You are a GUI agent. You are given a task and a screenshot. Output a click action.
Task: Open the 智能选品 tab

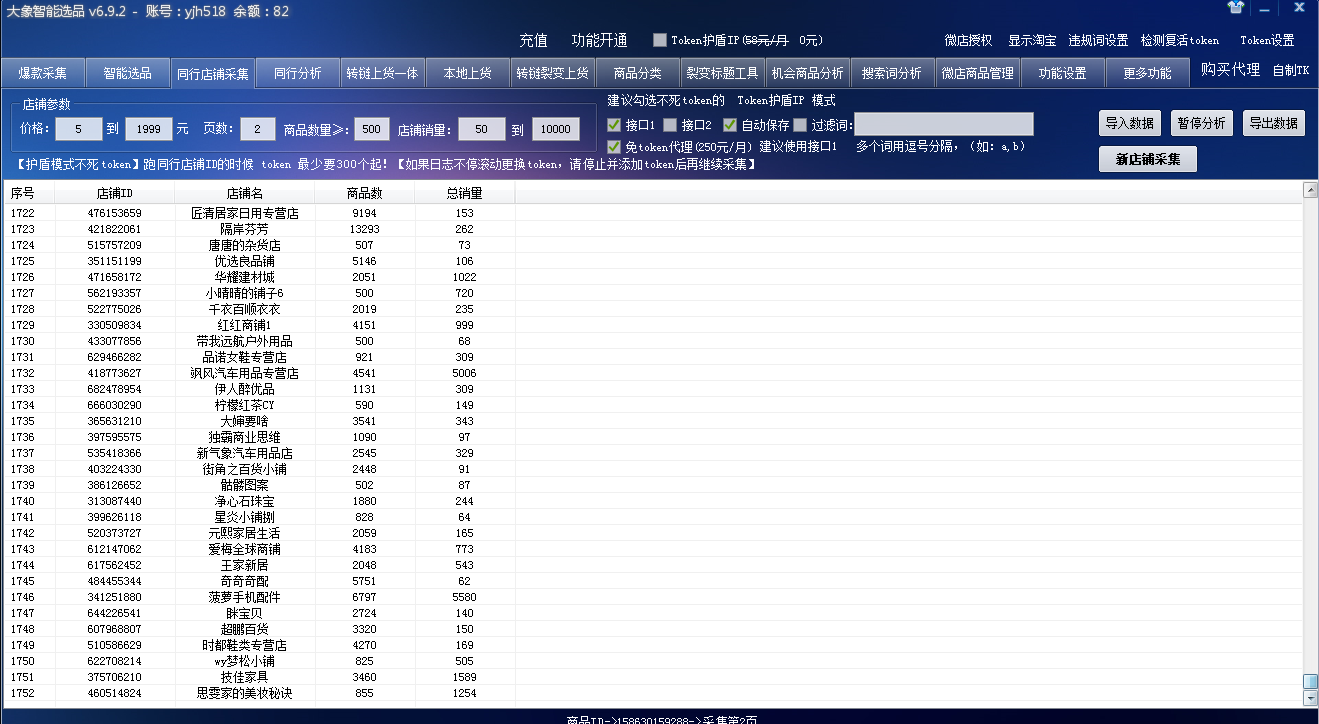tap(127, 73)
